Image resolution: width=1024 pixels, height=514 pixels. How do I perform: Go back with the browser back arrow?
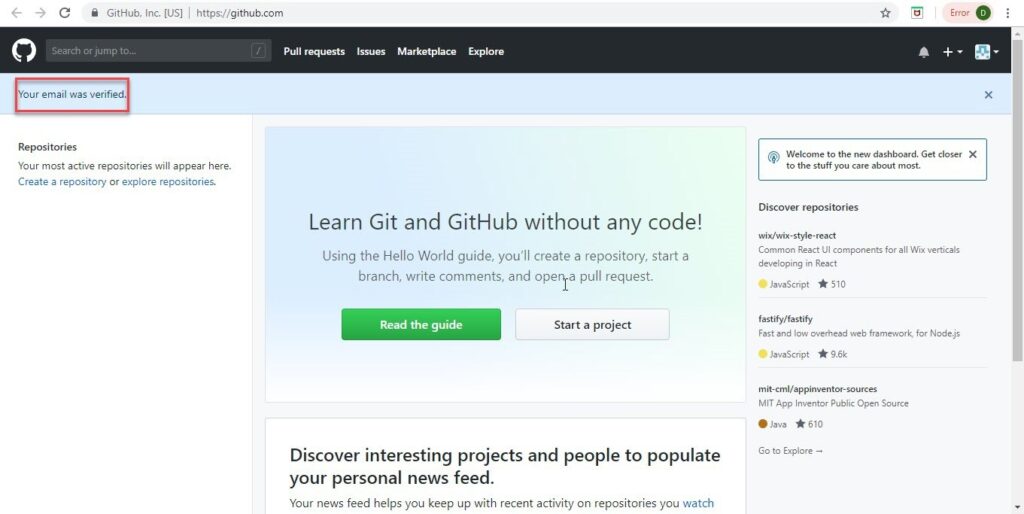[x=16, y=13]
